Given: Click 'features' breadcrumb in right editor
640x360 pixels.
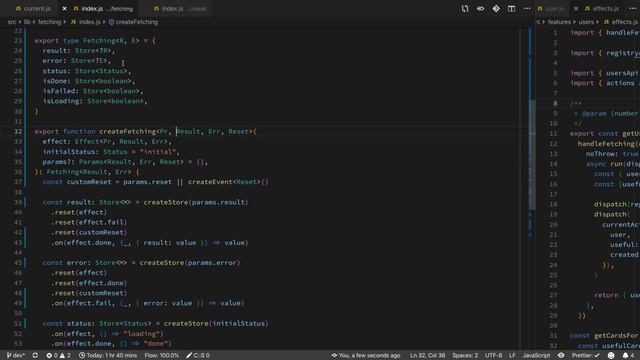Looking at the screenshot, I should 559,22.
